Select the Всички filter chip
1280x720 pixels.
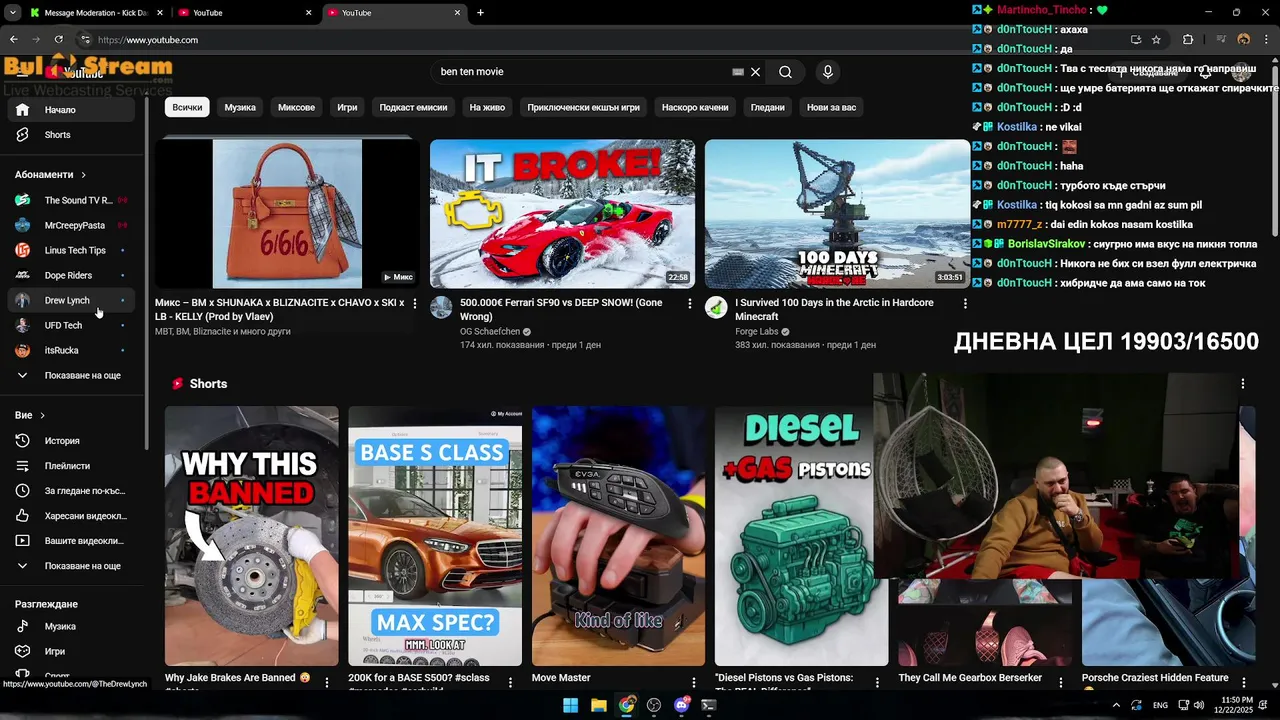click(187, 107)
